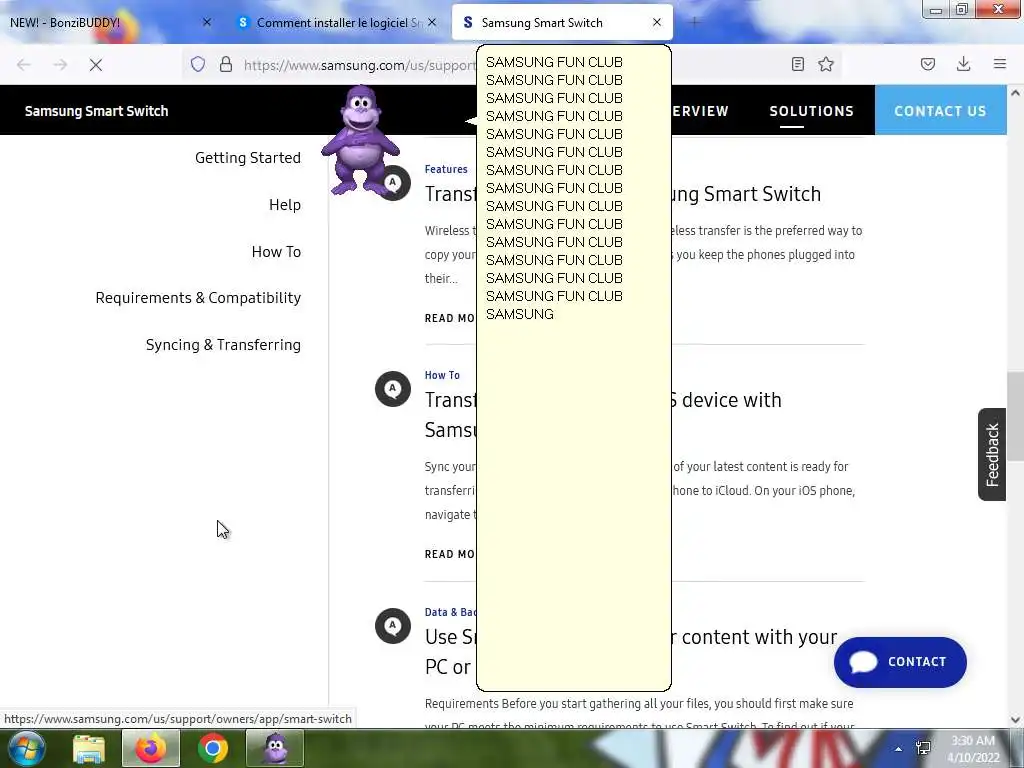Click the scrollbar down arrow
Image resolution: width=1024 pixels, height=768 pixels.
point(1015,719)
